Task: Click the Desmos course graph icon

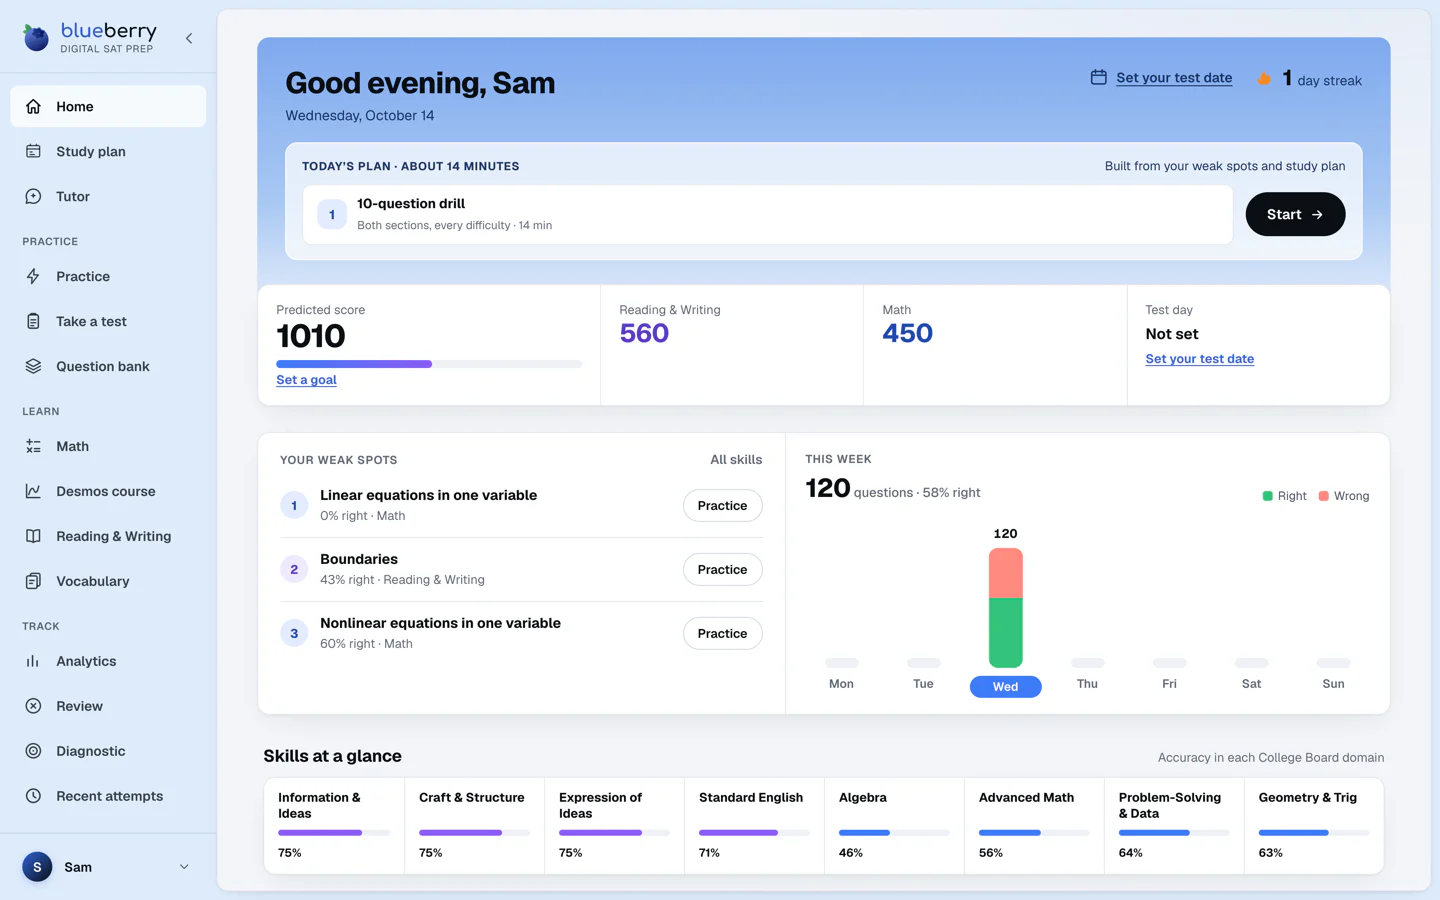Action: [x=33, y=491]
